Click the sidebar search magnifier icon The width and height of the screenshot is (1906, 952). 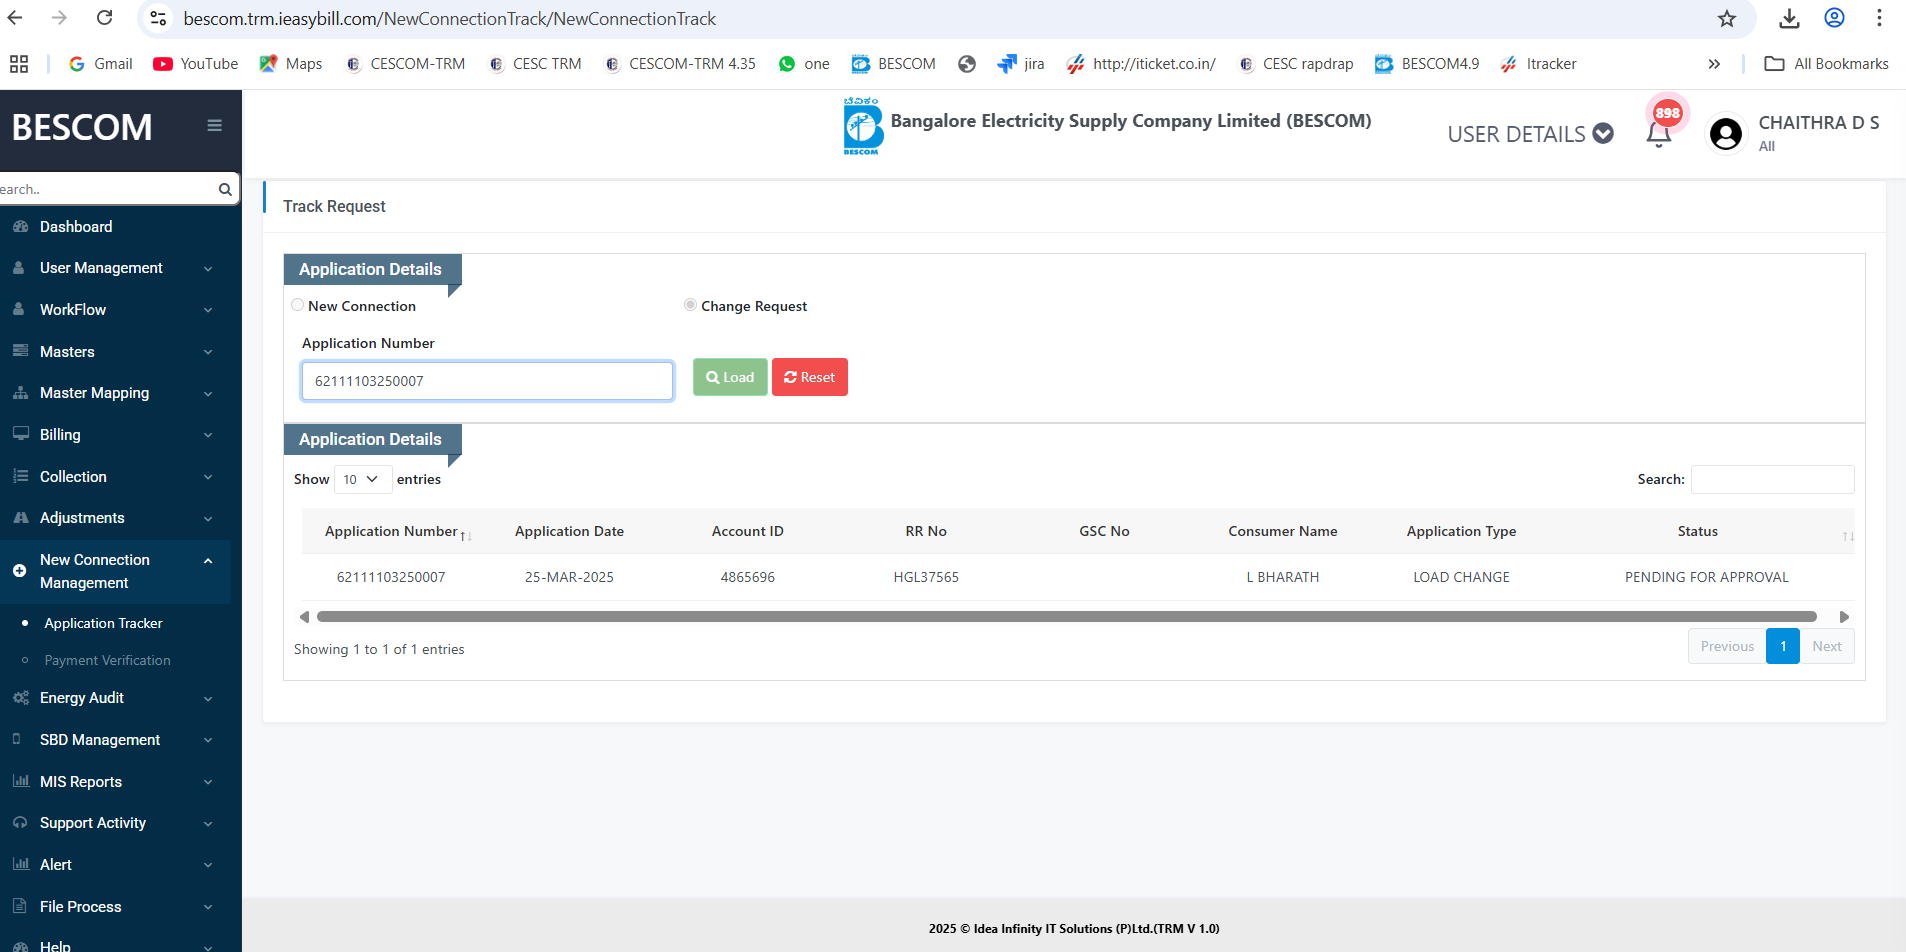[x=225, y=189]
